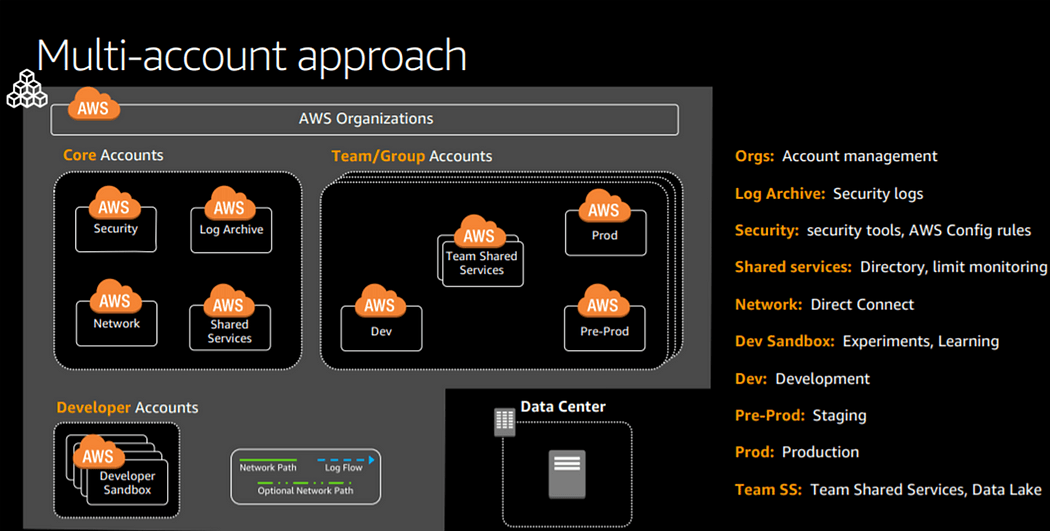This screenshot has height=531, width=1050.
Task: Select the Team/Group Accounts heading
Action: [x=411, y=156]
